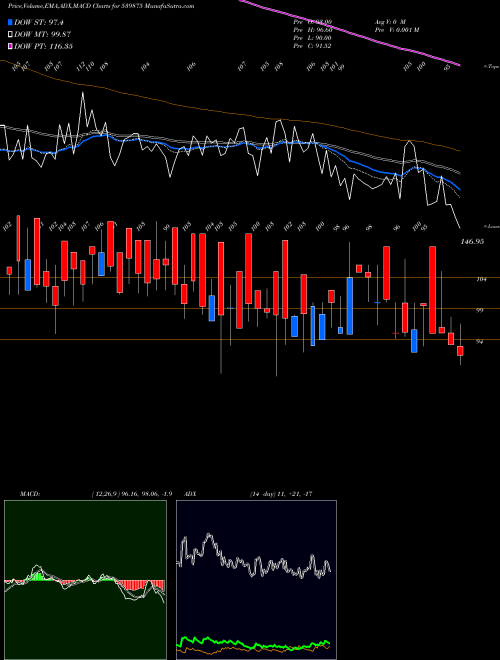Select the 'DOW ST: 97.4' legend text
Viewport: 500px width, 660px height.
point(39,22)
